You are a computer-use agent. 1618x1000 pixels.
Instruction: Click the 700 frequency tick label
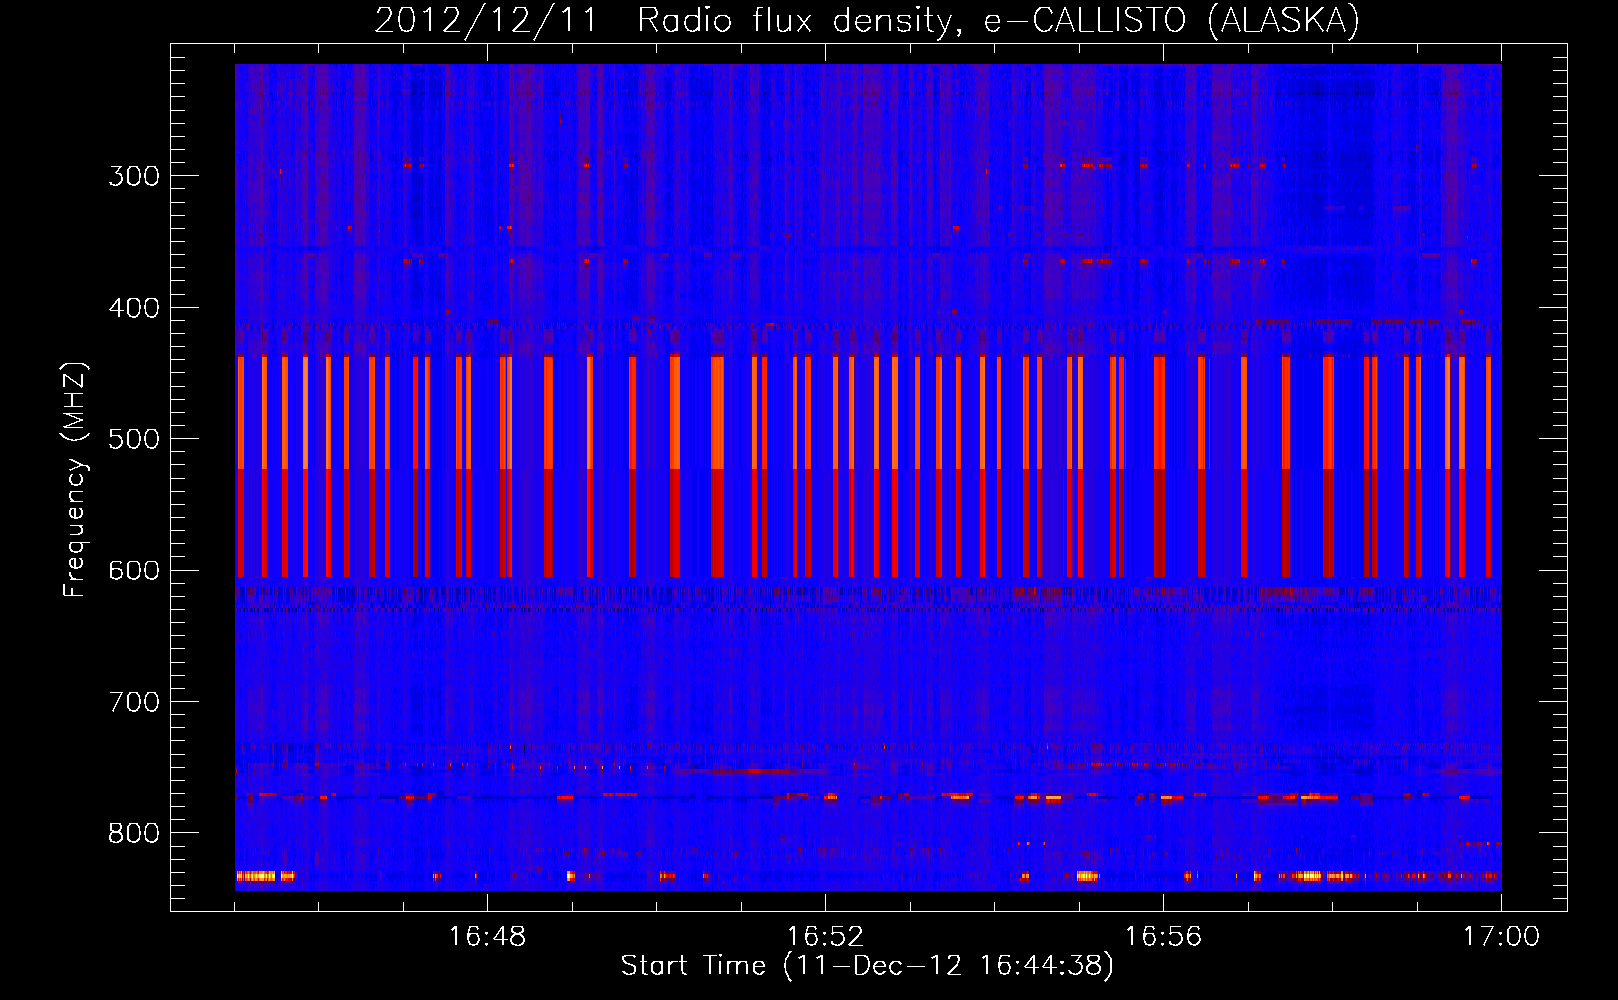[x=134, y=702]
